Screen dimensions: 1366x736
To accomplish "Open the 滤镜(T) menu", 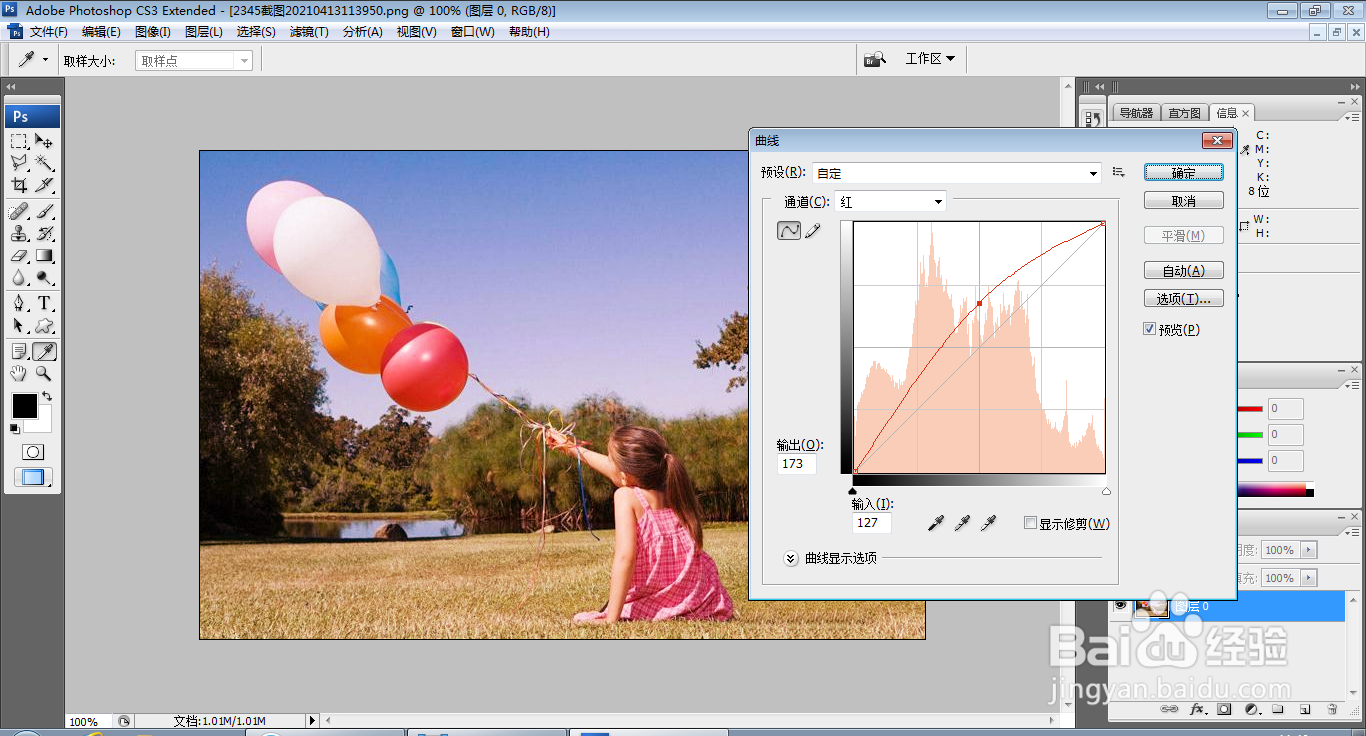I will [x=309, y=32].
